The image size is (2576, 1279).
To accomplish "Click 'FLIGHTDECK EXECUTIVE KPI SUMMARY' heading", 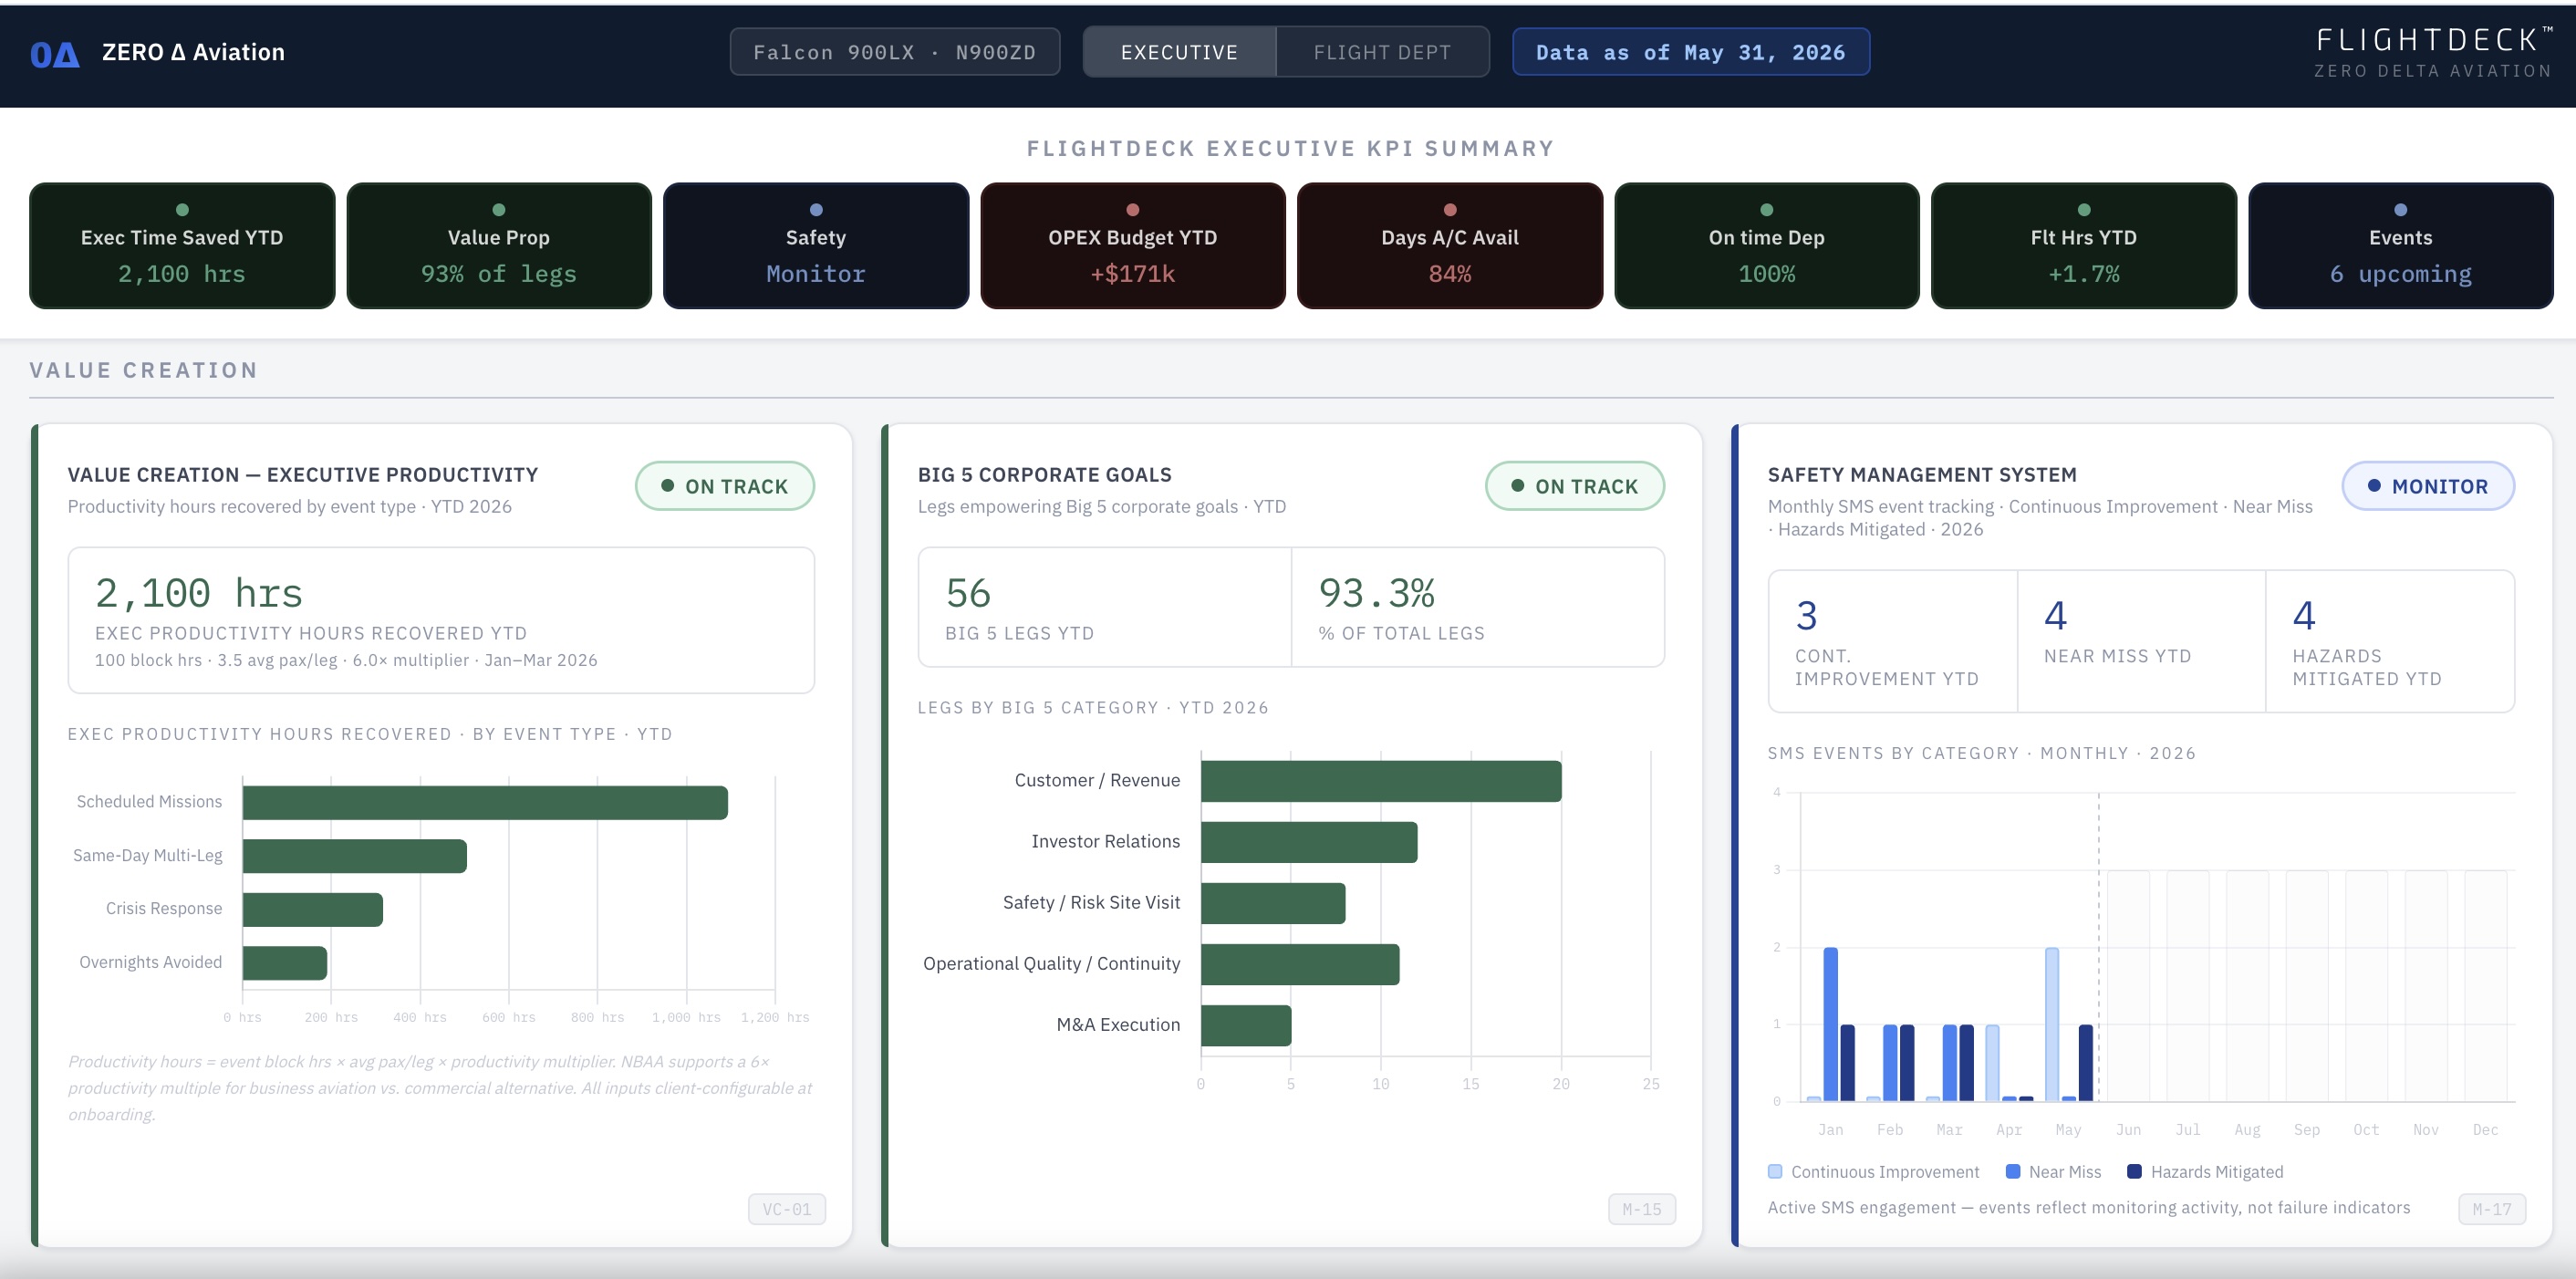I will tap(1290, 148).
